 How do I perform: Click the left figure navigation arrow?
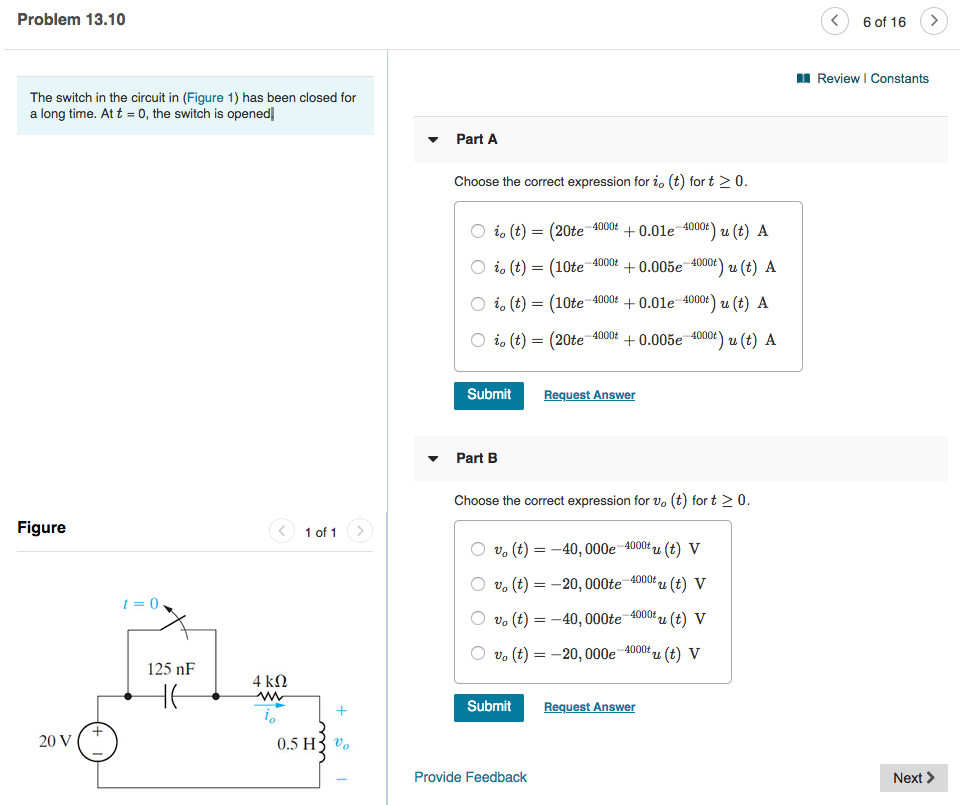(282, 531)
